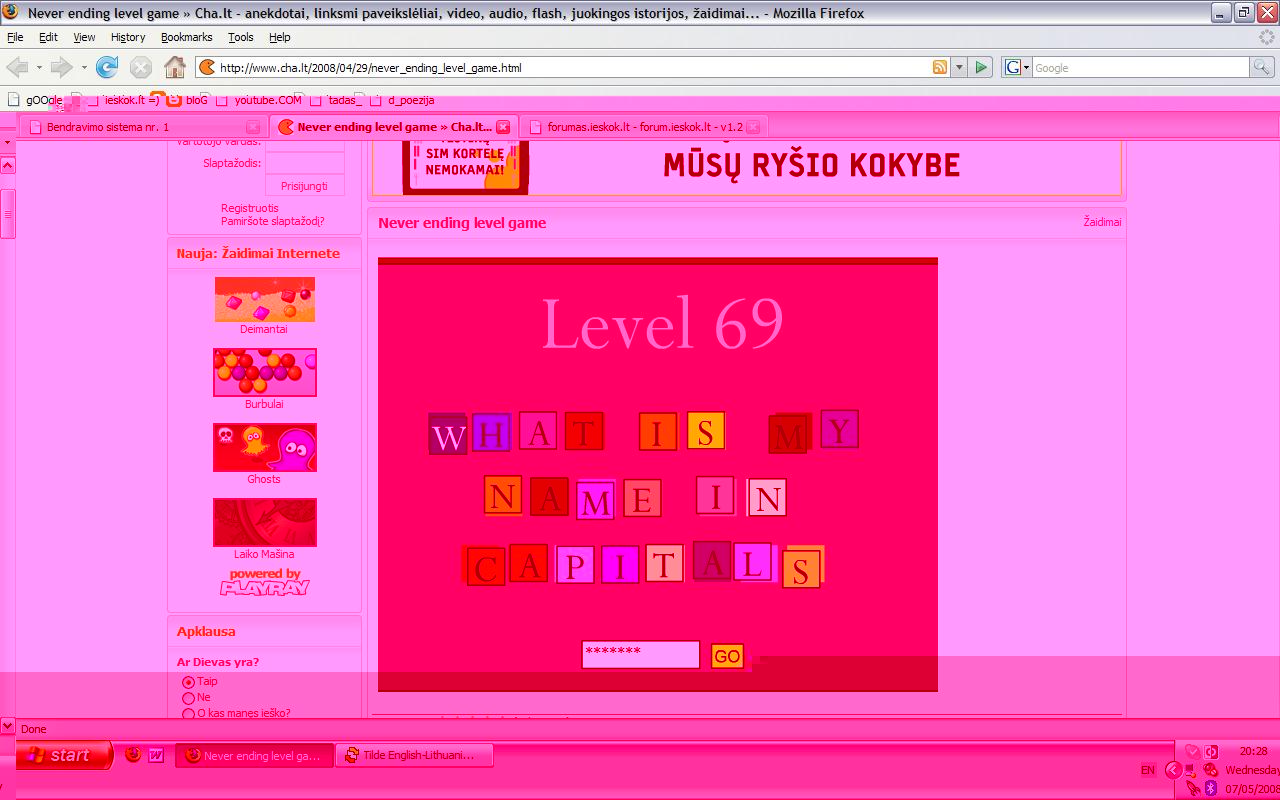Select the Taip radio option
Image resolution: width=1280 pixels, height=800 pixels.
(188, 682)
